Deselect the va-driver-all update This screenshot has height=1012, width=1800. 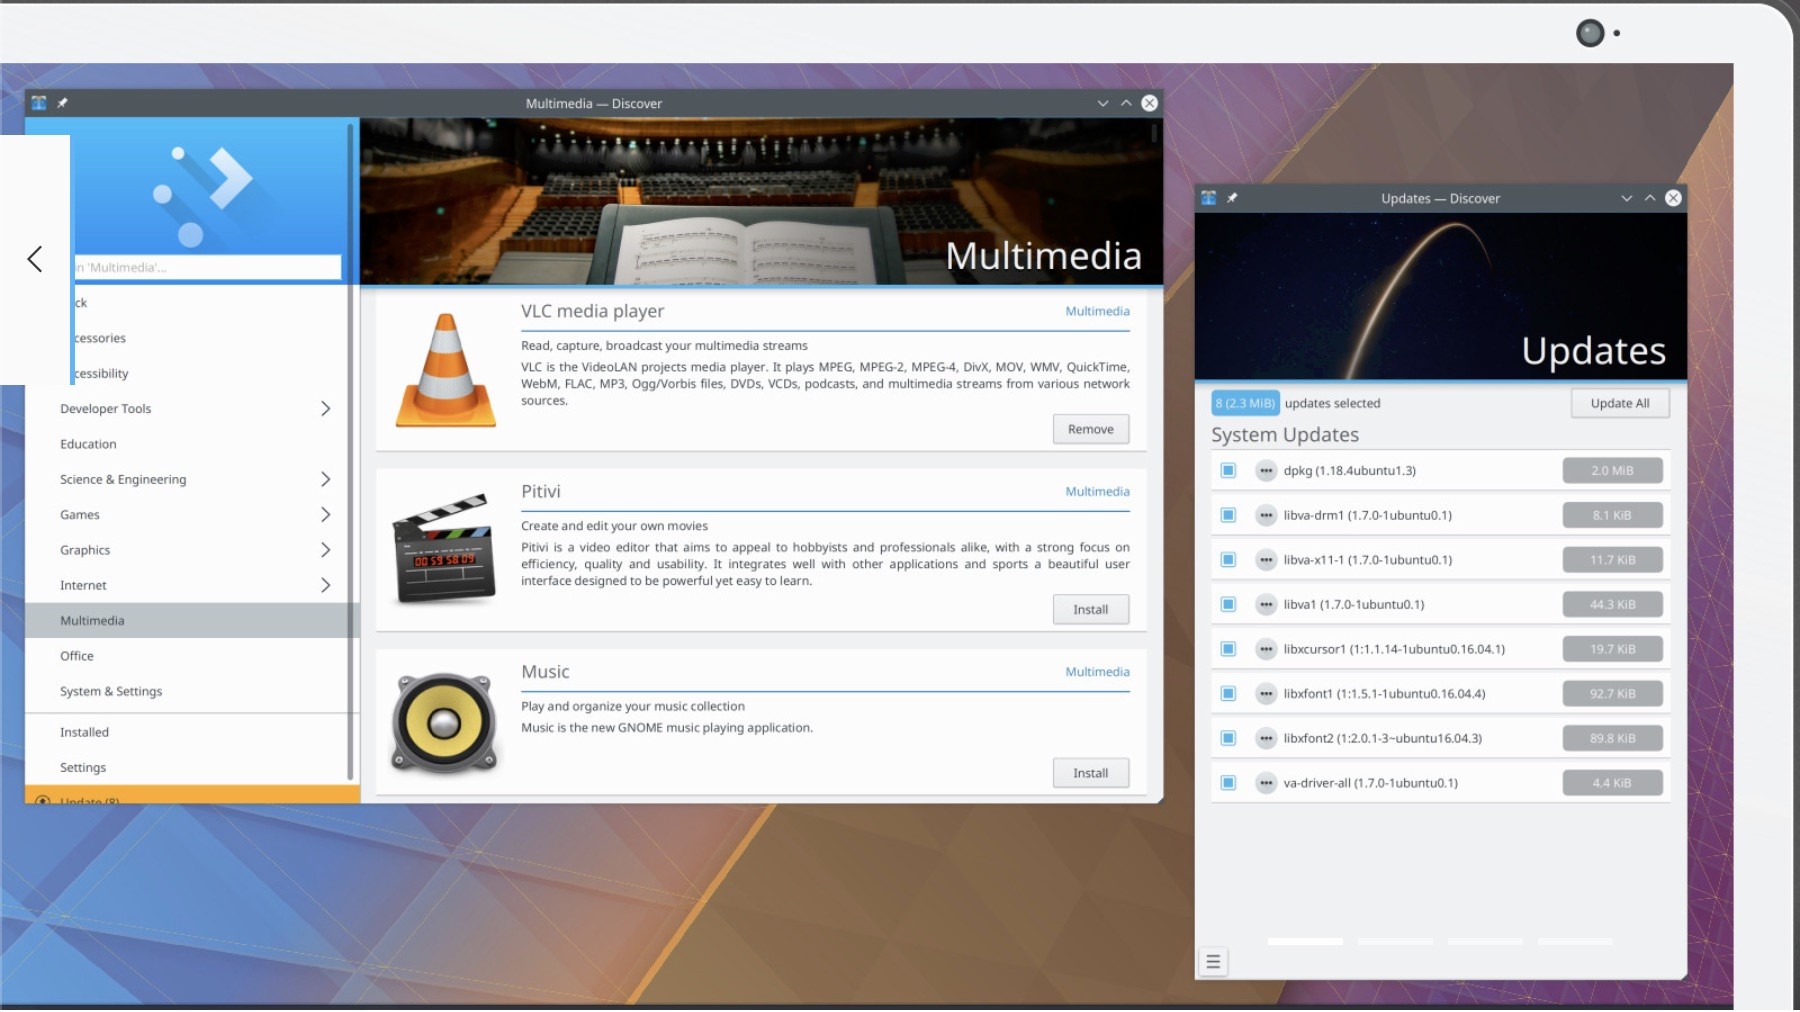coord(1228,783)
